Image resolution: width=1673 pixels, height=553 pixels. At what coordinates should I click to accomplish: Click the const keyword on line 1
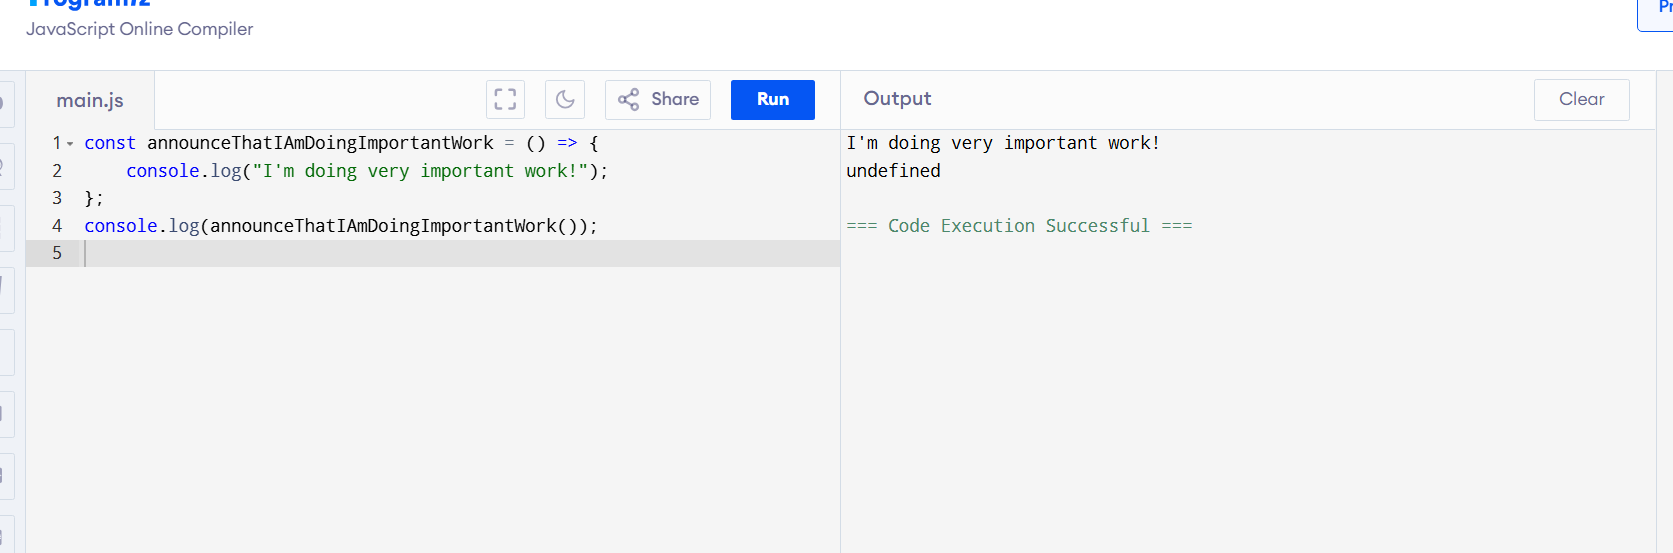(109, 143)
